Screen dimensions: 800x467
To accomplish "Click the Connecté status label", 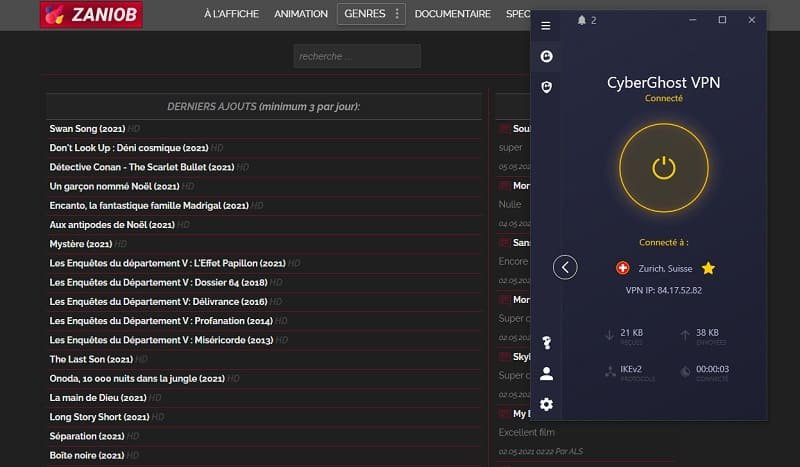I will [664, 98].
